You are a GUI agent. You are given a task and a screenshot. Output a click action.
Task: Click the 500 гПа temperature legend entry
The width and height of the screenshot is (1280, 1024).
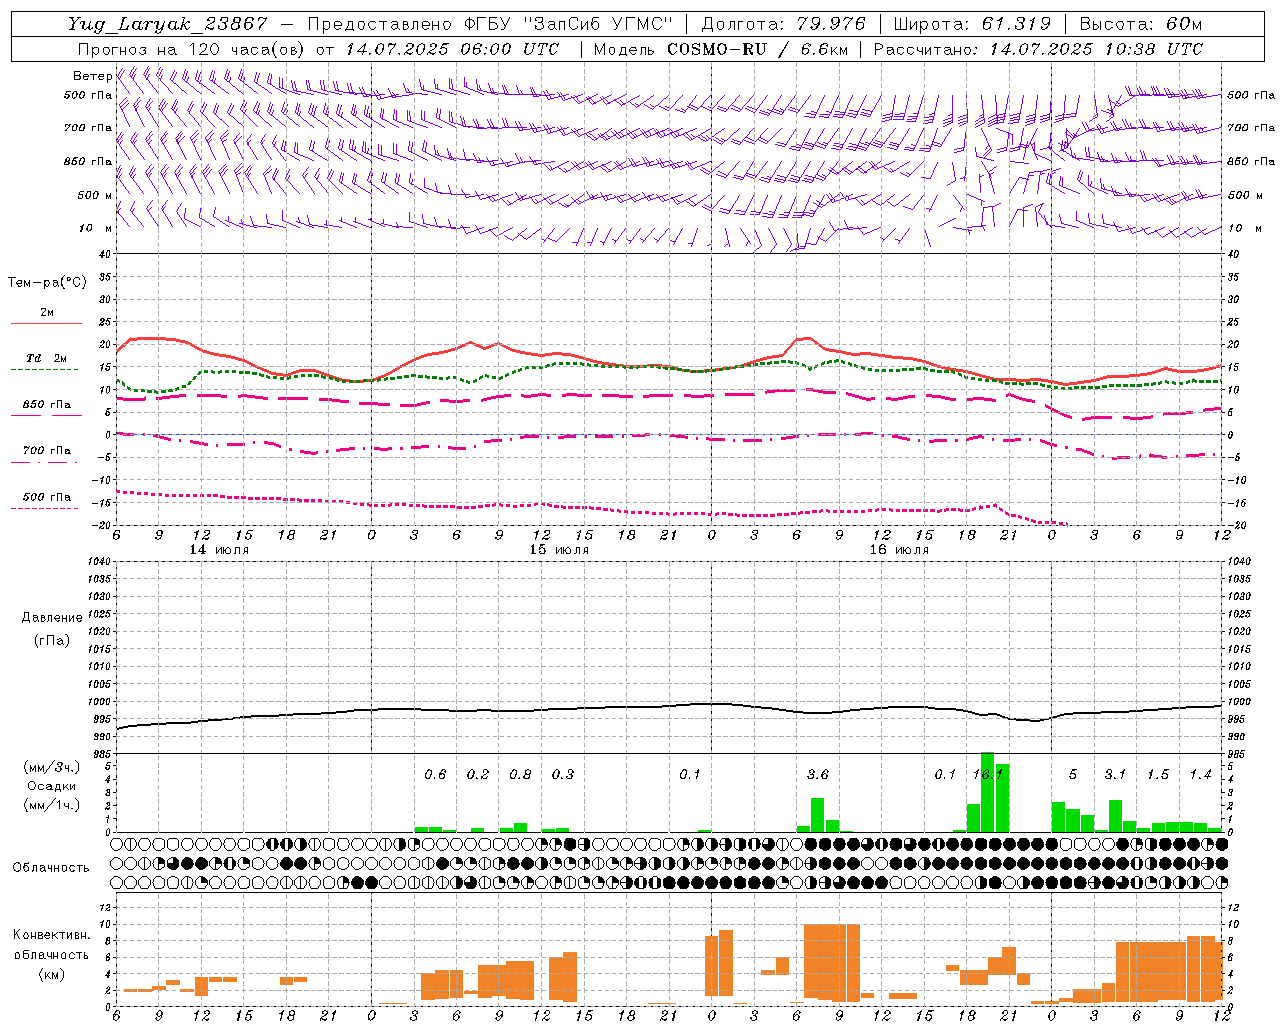pyautogui.click(x=47, y=497)
